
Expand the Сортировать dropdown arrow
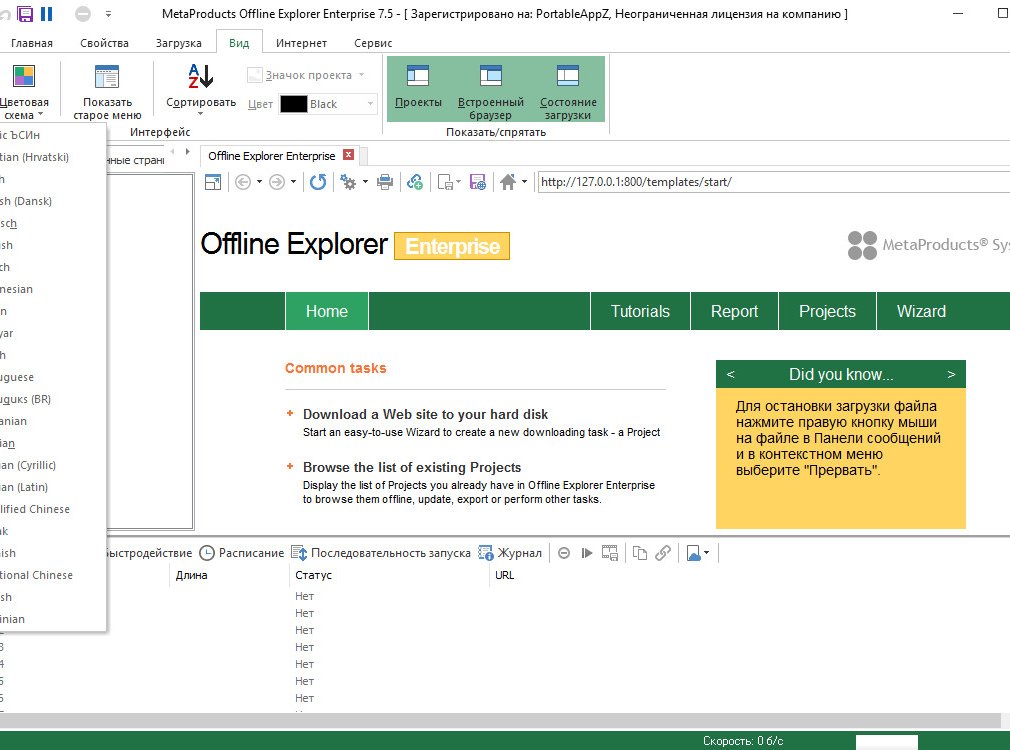tap(200, 114)
